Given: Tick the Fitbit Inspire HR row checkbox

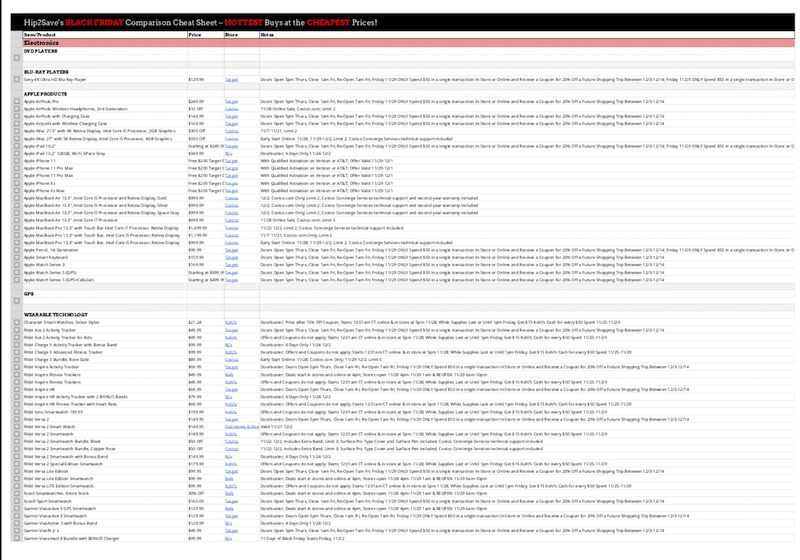Looking at the screenshot, I should click(x=17, y=389).
